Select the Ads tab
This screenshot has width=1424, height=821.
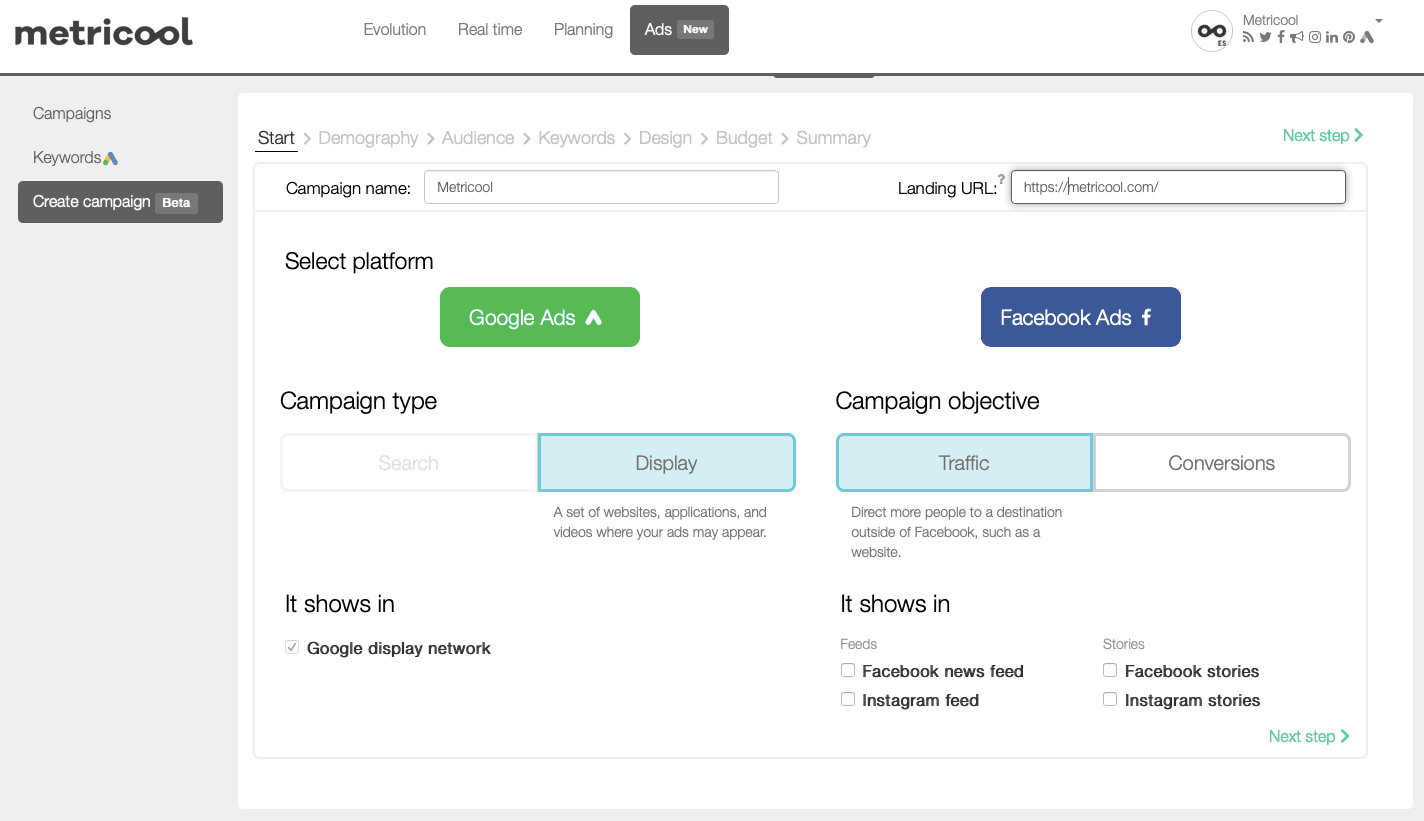(679, 30)
